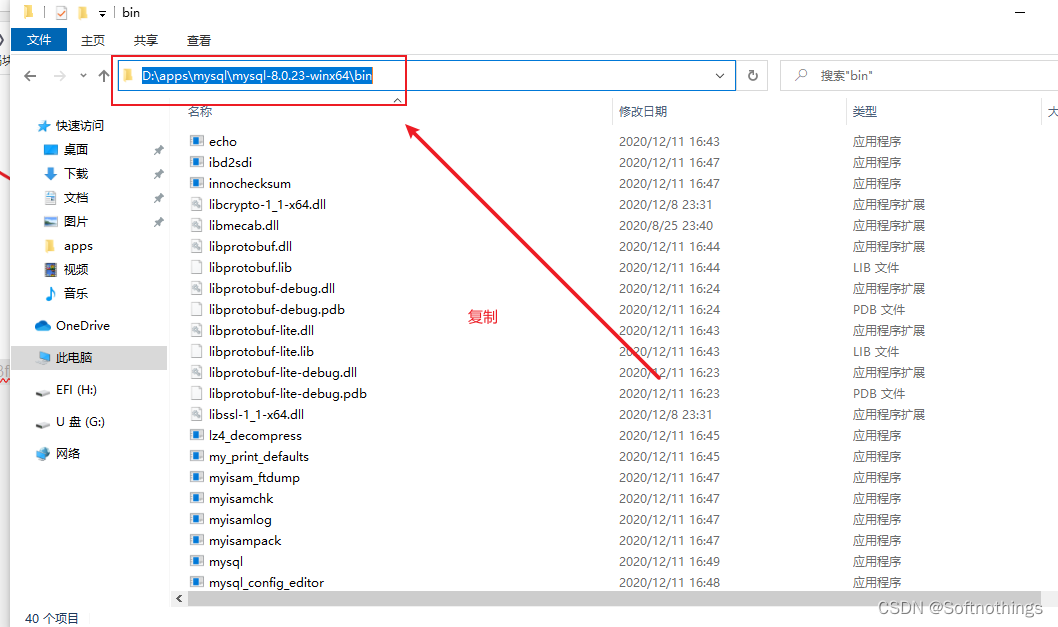Image resolution: width=1058 pixels, height=627 pixels.
Task: Open the 文件 ribbon tab
Action: pos(38,40)
